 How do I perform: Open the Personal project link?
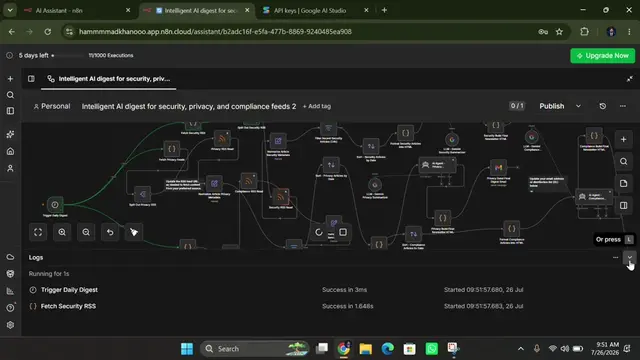(52, 106)
